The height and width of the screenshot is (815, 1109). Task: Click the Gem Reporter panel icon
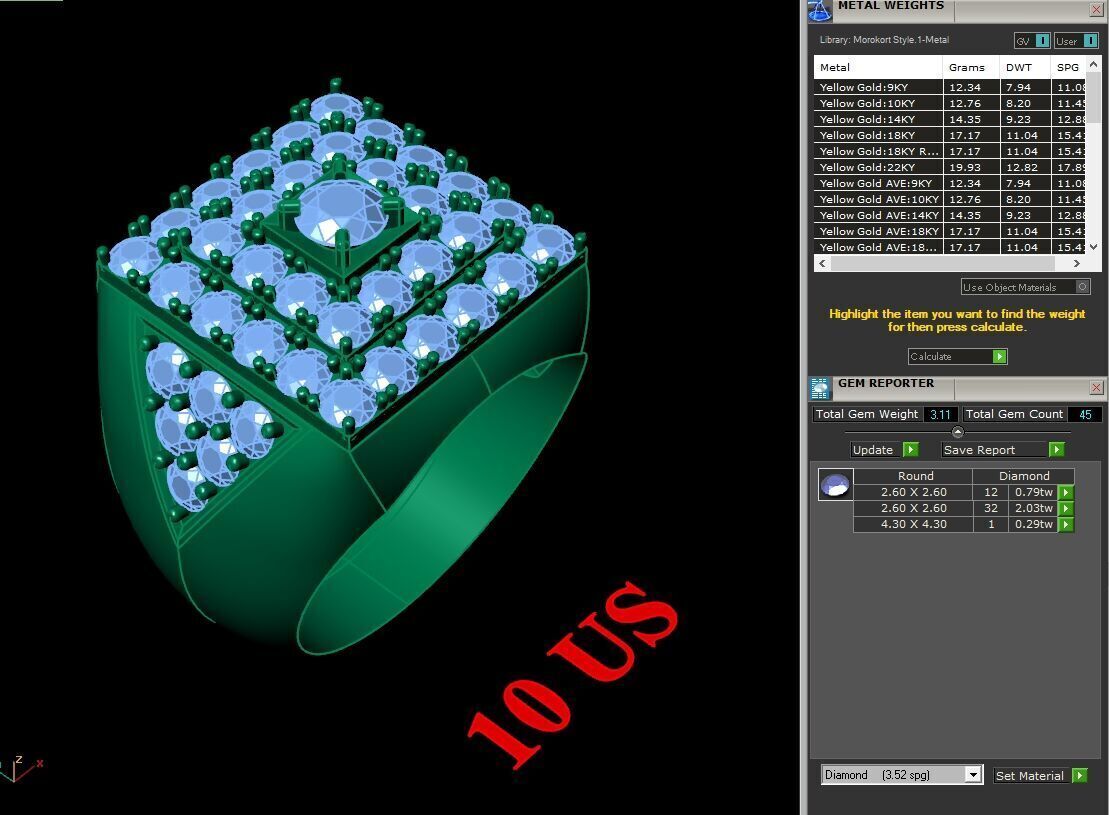820,388
